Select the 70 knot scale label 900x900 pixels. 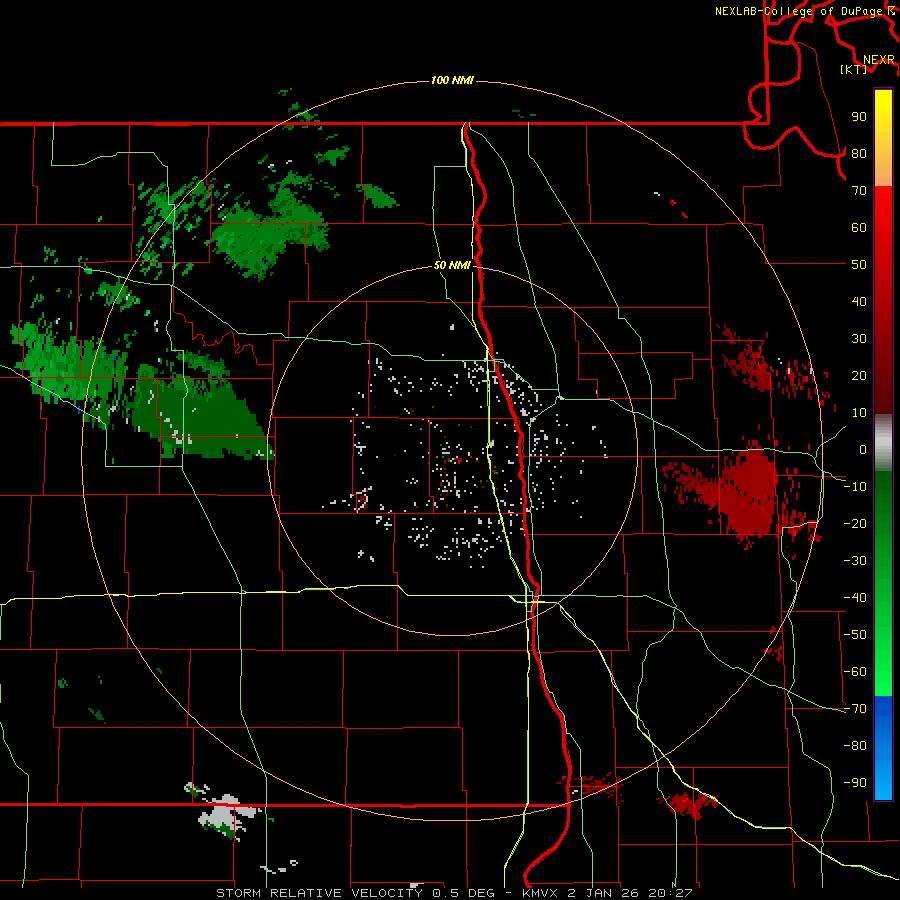859,191
